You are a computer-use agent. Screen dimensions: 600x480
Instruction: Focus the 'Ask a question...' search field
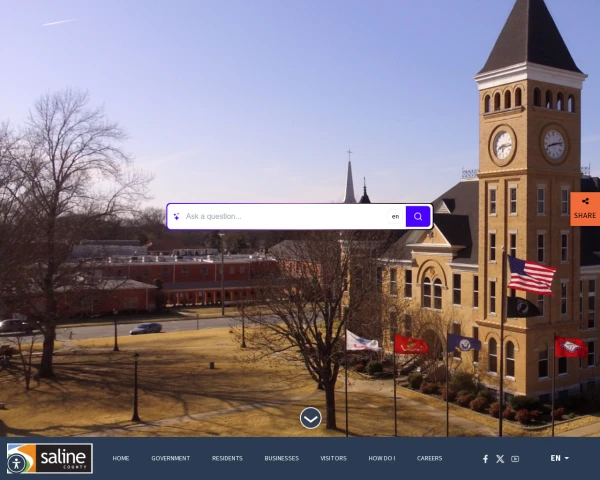[x=285, y=217]
